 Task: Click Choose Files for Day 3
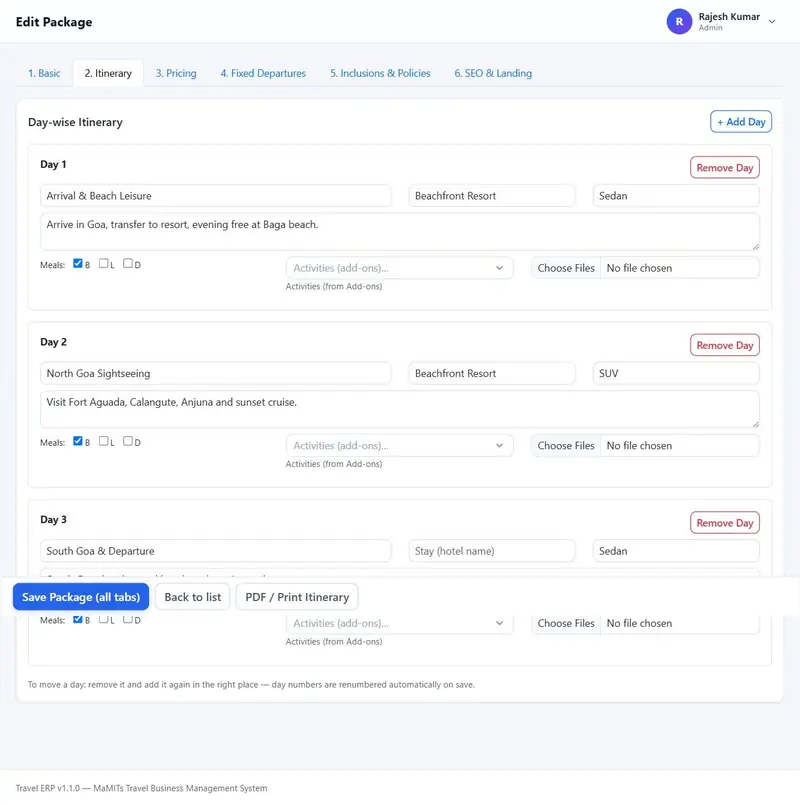click(566, 623)
